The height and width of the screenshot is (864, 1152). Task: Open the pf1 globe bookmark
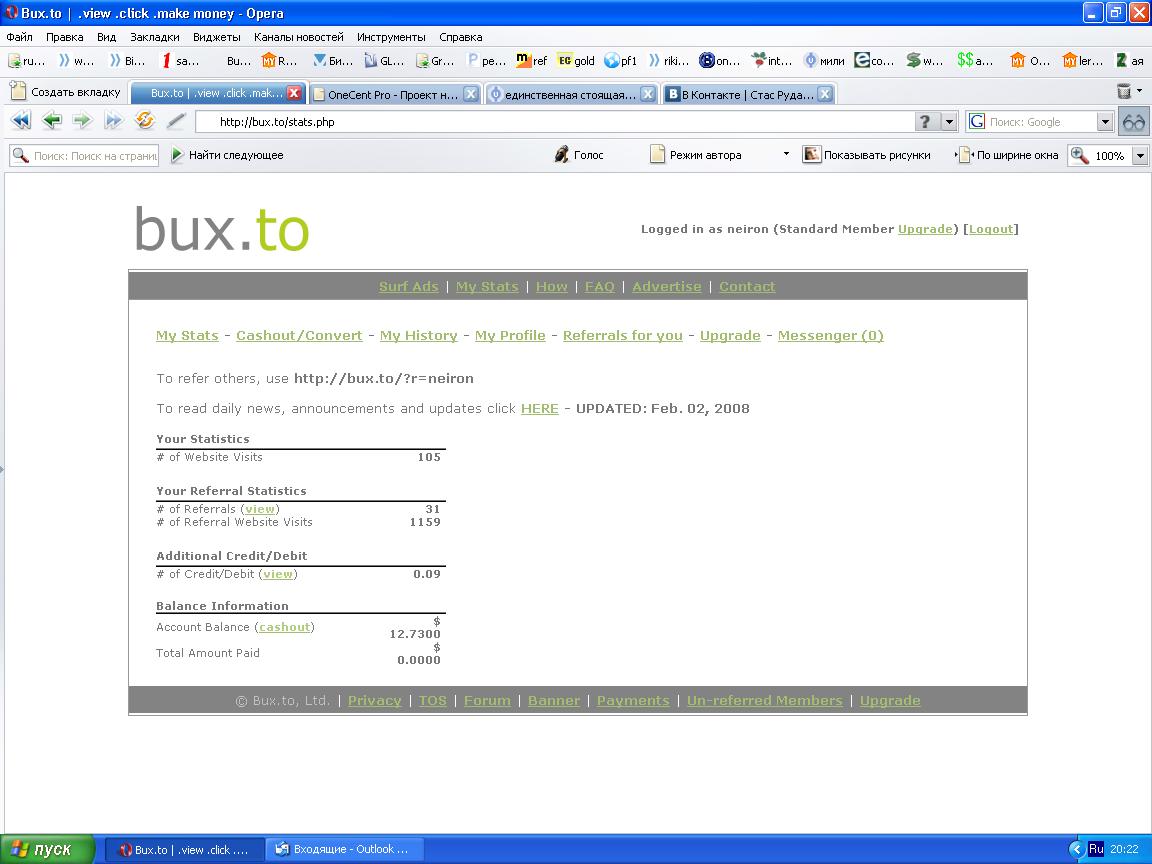coord(621,61)
